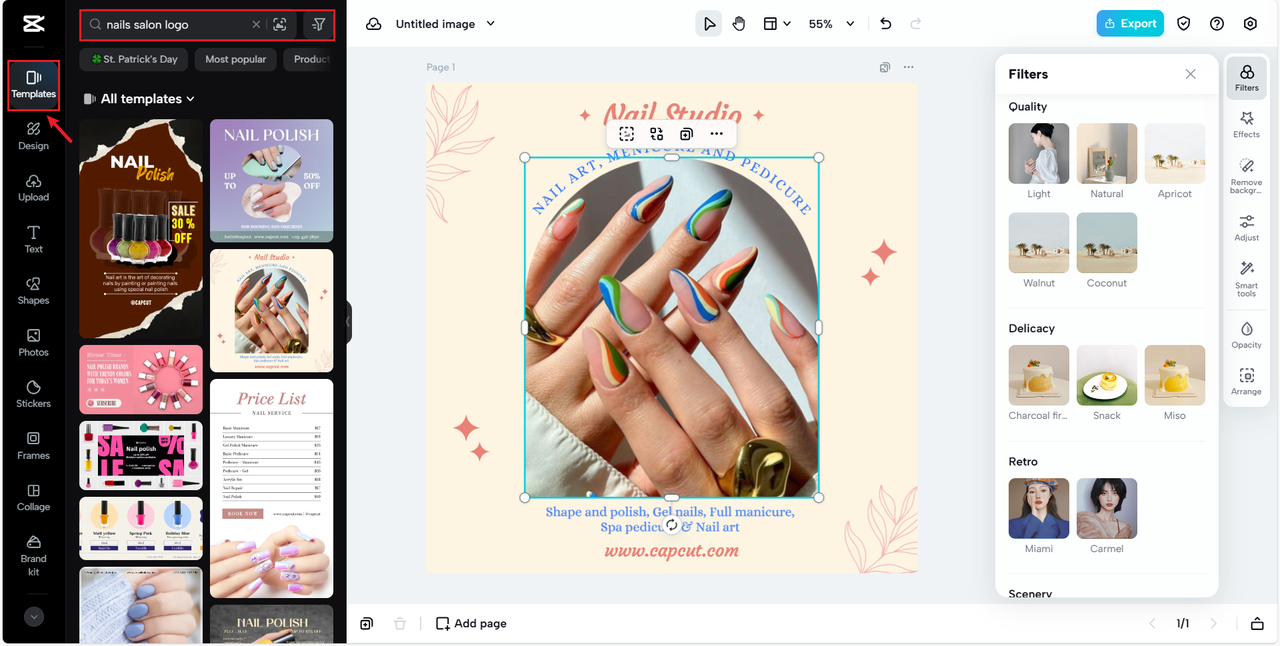Open the 55% zoom dropdown
1280x646 pixels.
click(x=832, y=24)
